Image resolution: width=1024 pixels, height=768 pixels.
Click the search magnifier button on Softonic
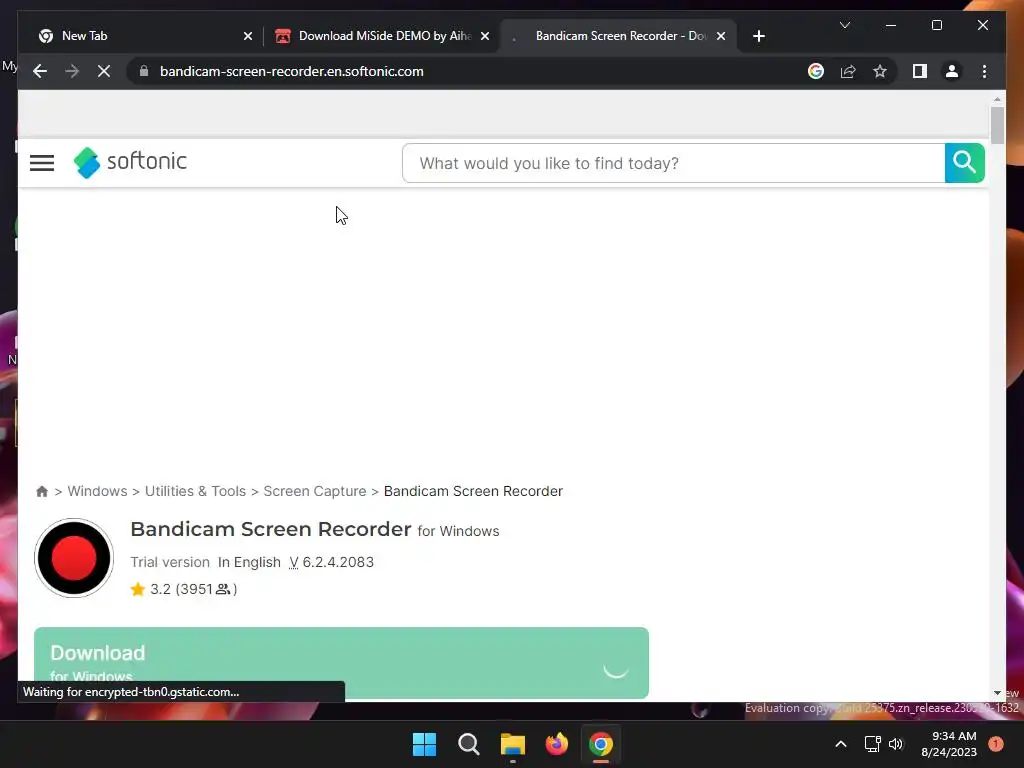coord(964,163)
